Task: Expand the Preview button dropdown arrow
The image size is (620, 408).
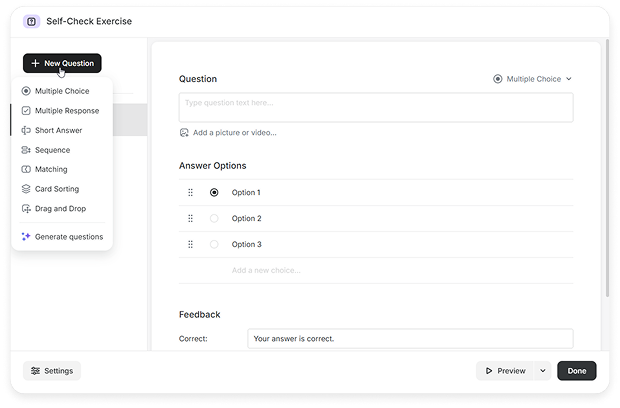Action: [543, 370]
